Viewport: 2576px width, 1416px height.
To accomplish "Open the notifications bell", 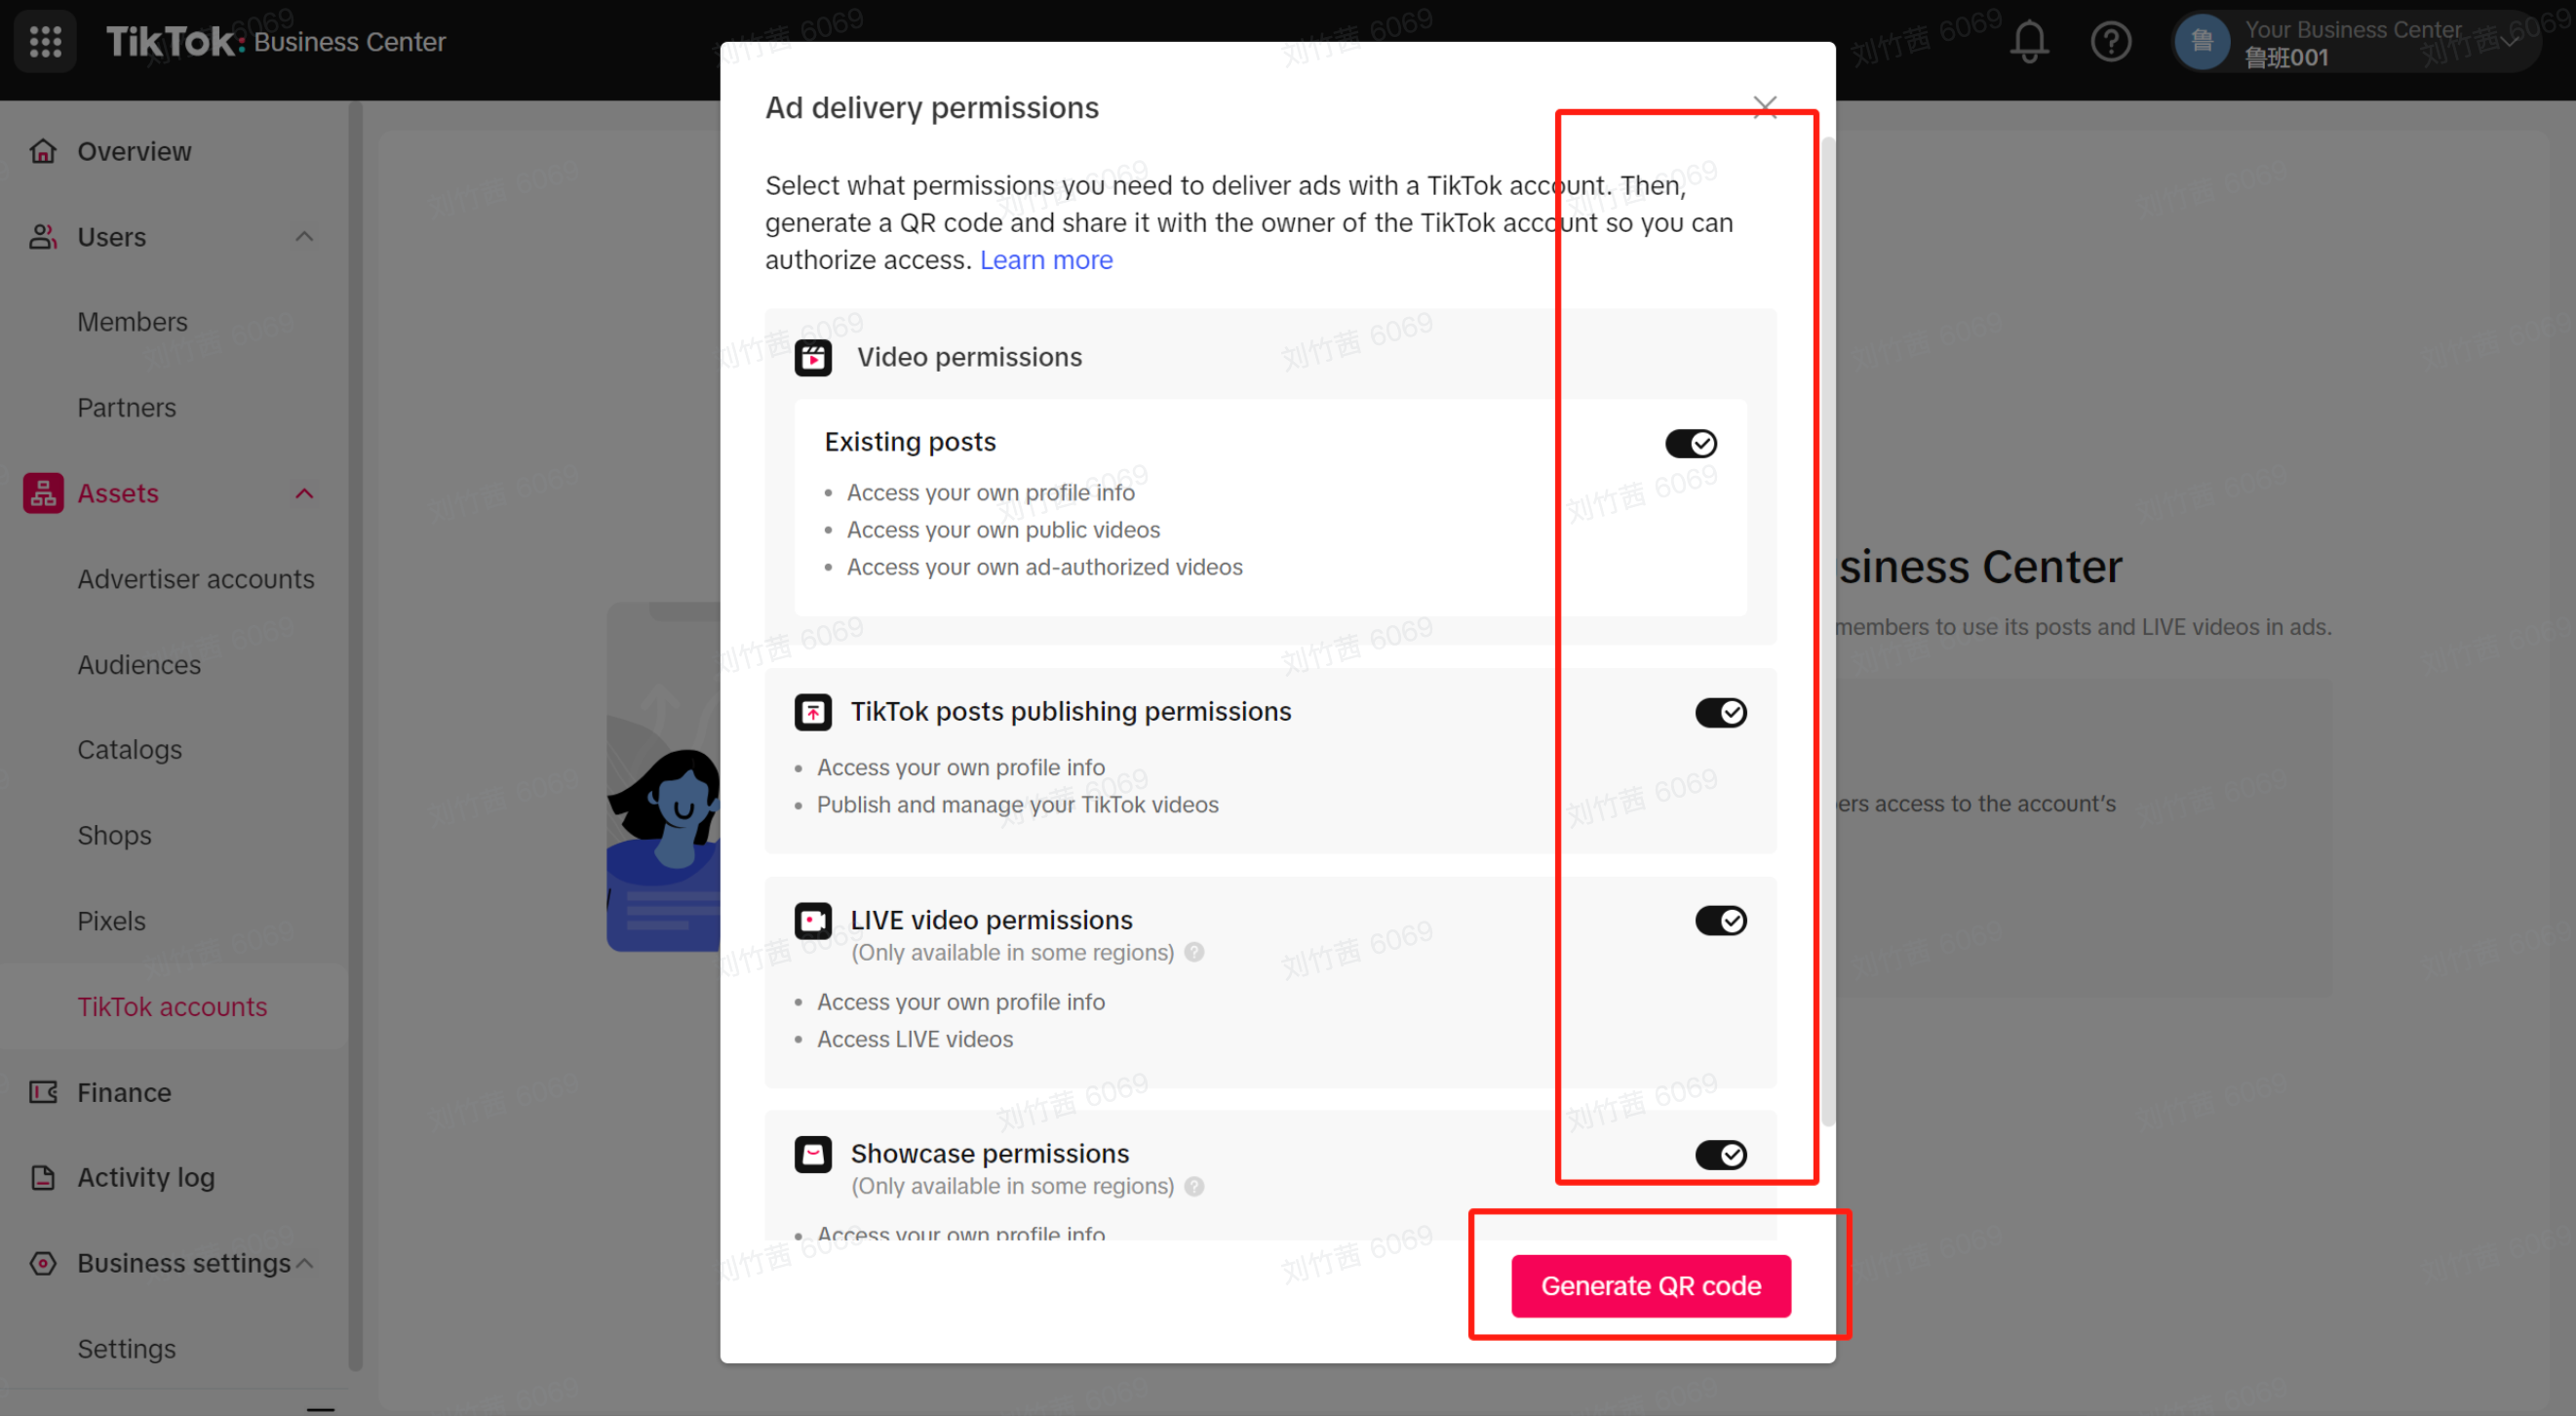I will tap(2029, 42).
